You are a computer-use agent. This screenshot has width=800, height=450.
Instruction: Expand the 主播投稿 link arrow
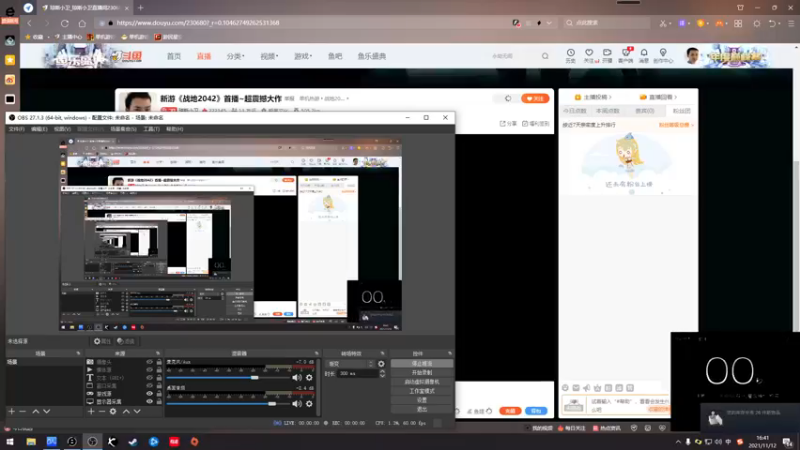[610, 97]
